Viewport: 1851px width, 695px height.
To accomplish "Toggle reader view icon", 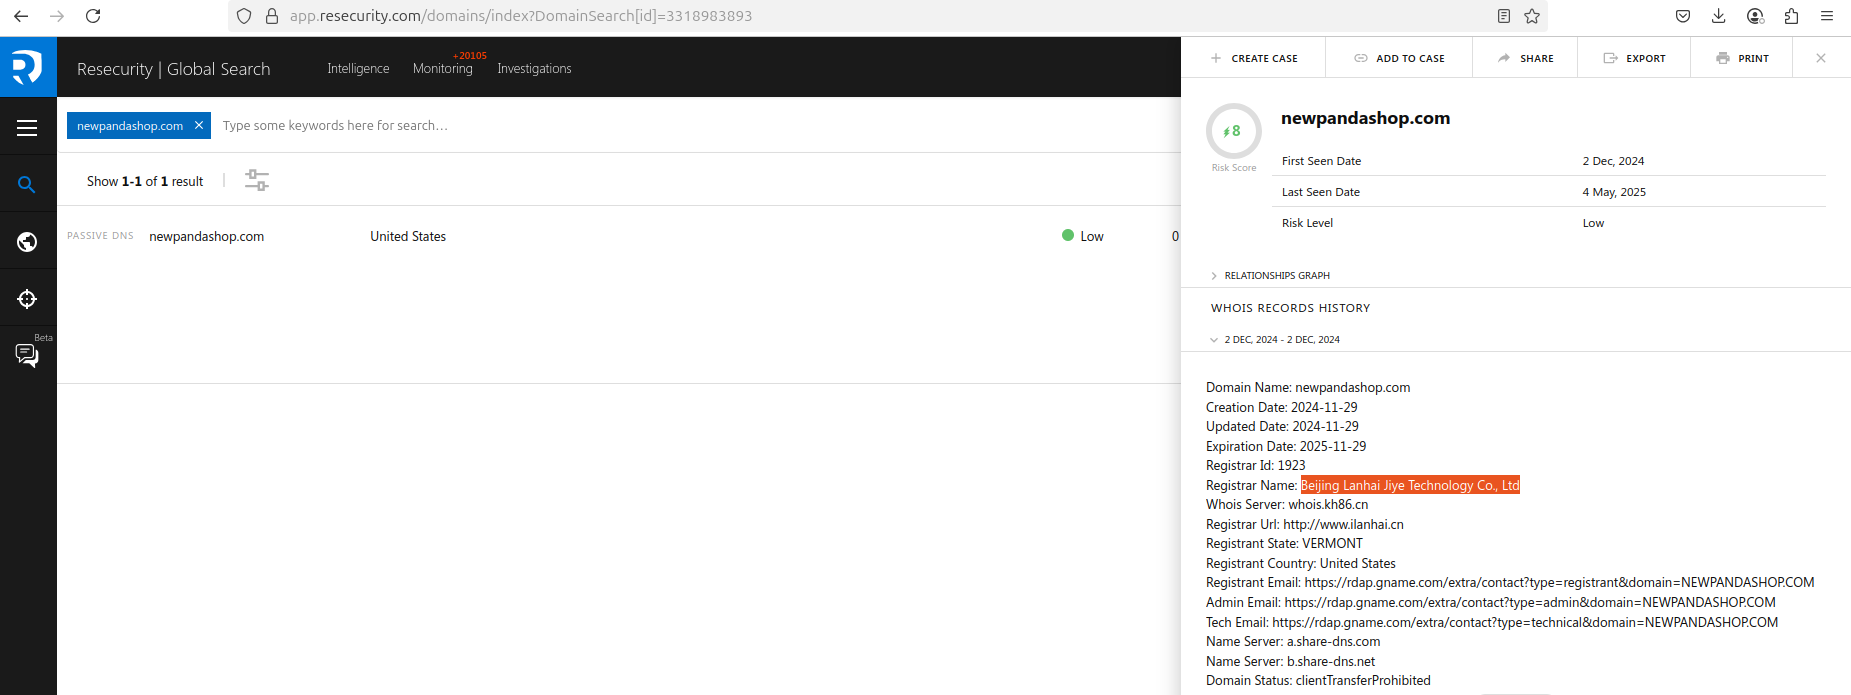I will click(x=1504, y=16).
